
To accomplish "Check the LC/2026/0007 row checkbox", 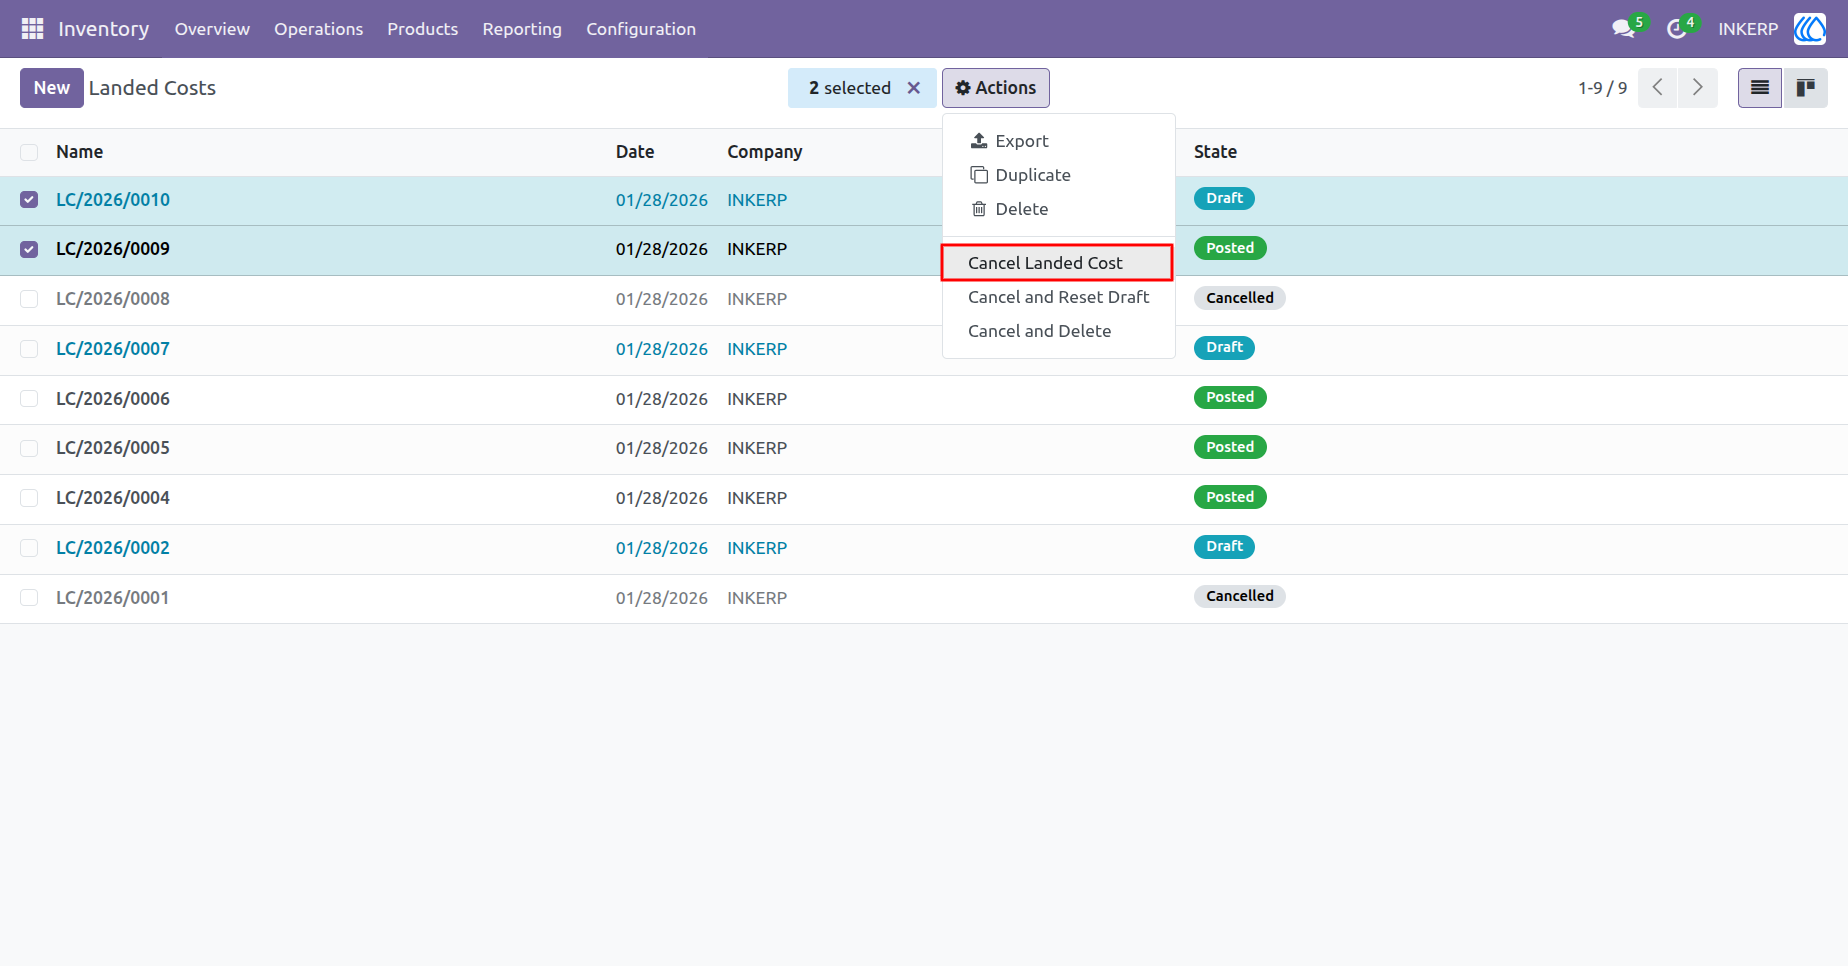I will (29, 349).
